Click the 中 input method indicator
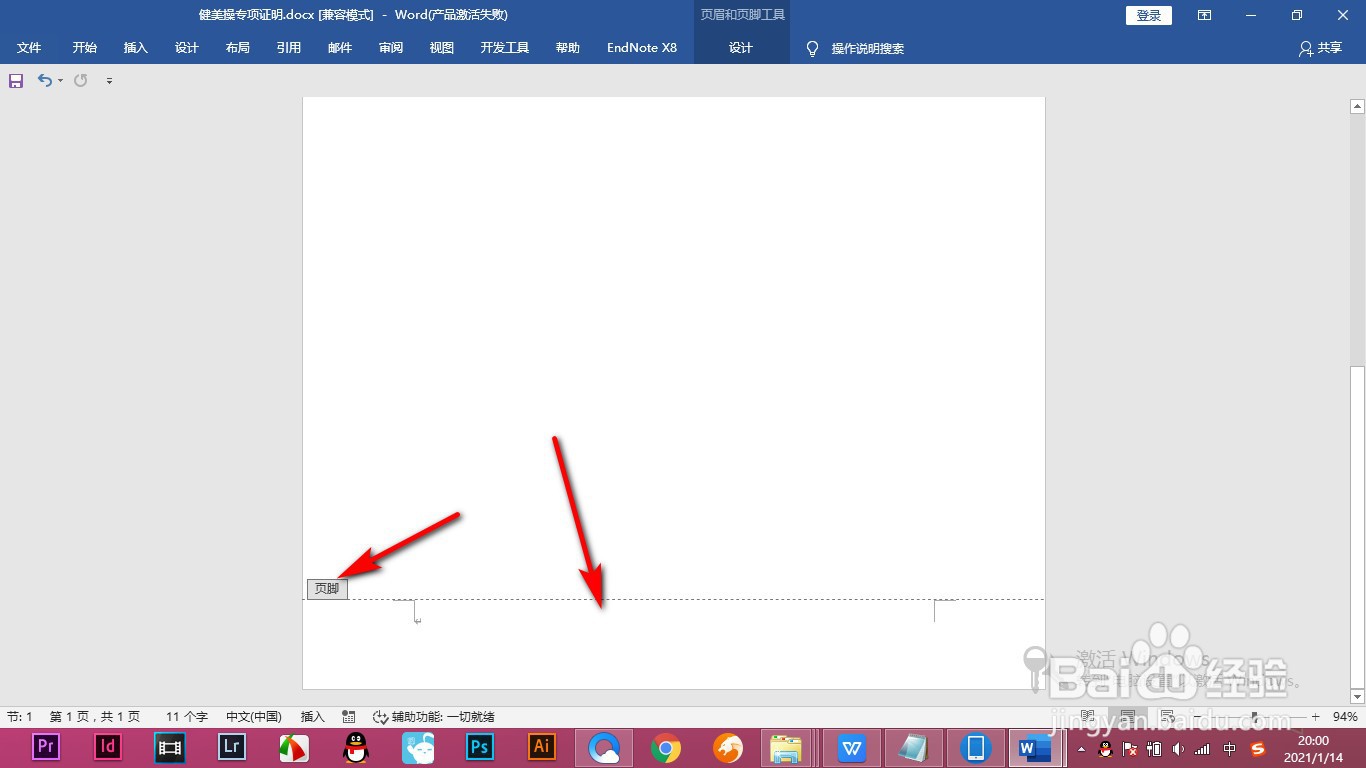This screenshot has height=768, width=1366. (1230, 748)
